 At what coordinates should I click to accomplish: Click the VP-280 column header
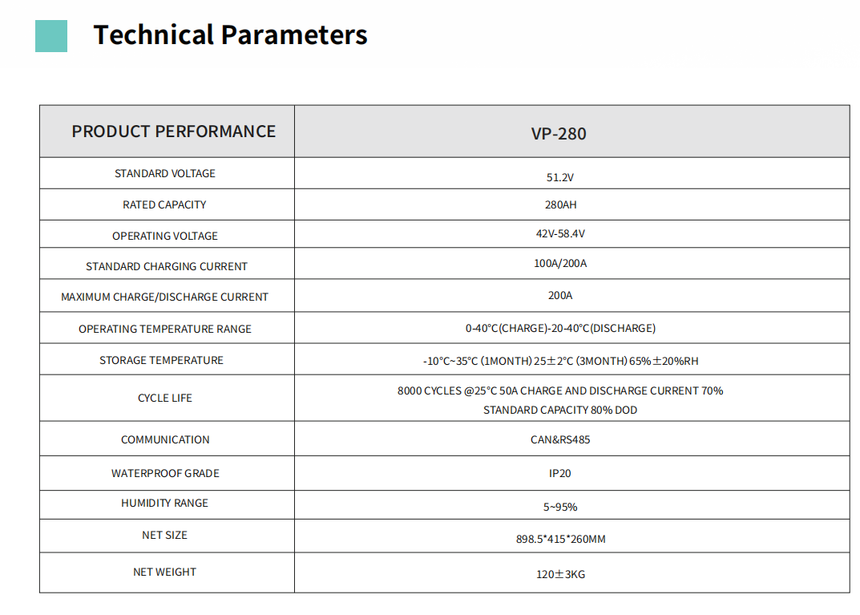572,131
